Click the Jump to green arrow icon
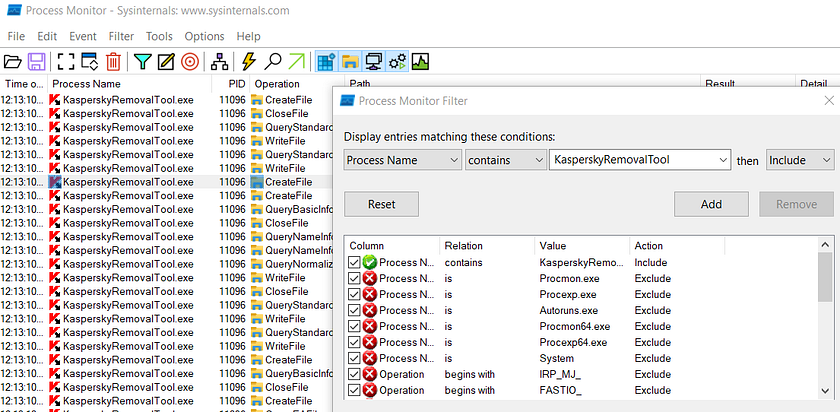The height and width of the screenshot is (412, 840). pyautogui.click(x=296, y=62)
